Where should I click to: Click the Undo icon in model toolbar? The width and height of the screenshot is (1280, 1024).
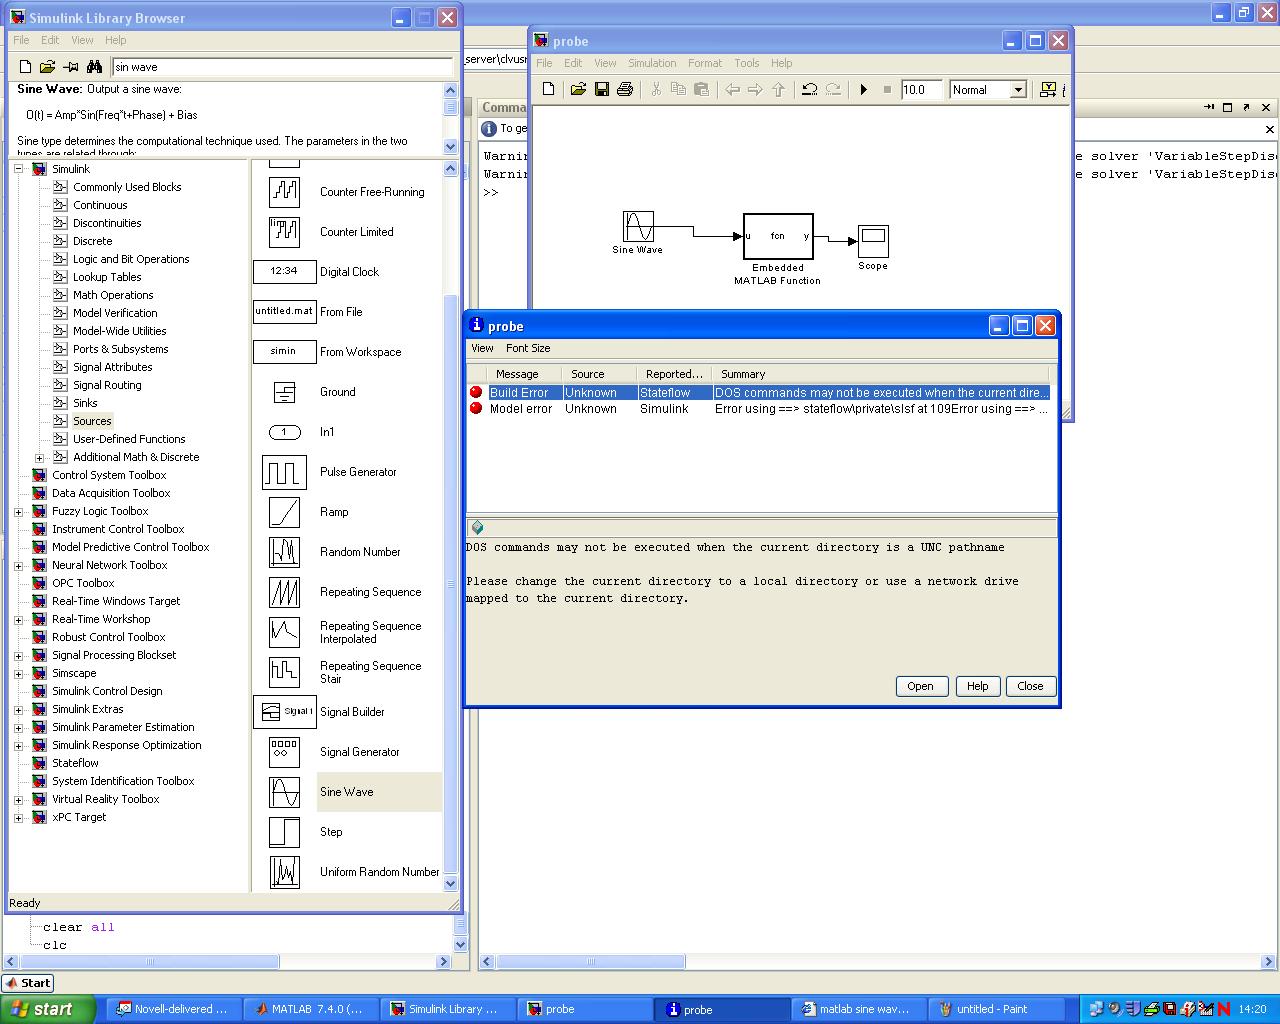coord(809,90)
